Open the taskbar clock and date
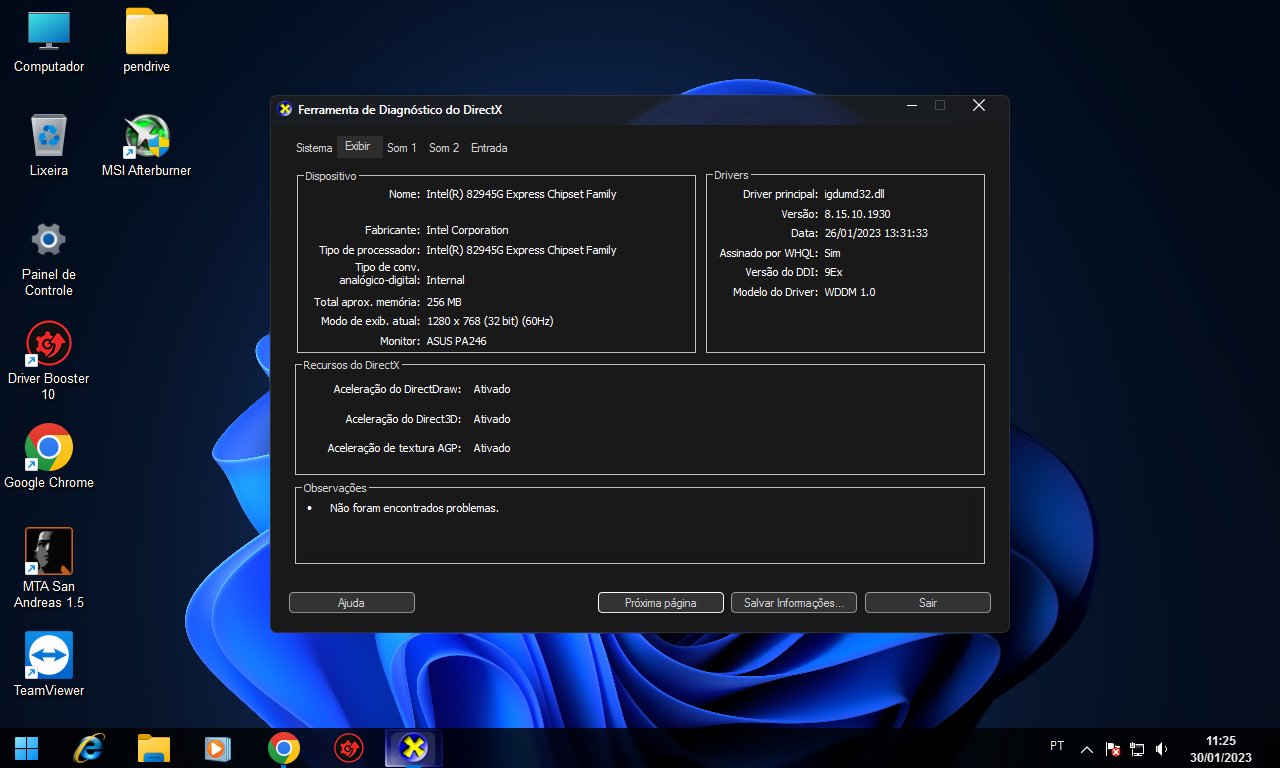The image size is (1280, 768). pos(1220,749)
